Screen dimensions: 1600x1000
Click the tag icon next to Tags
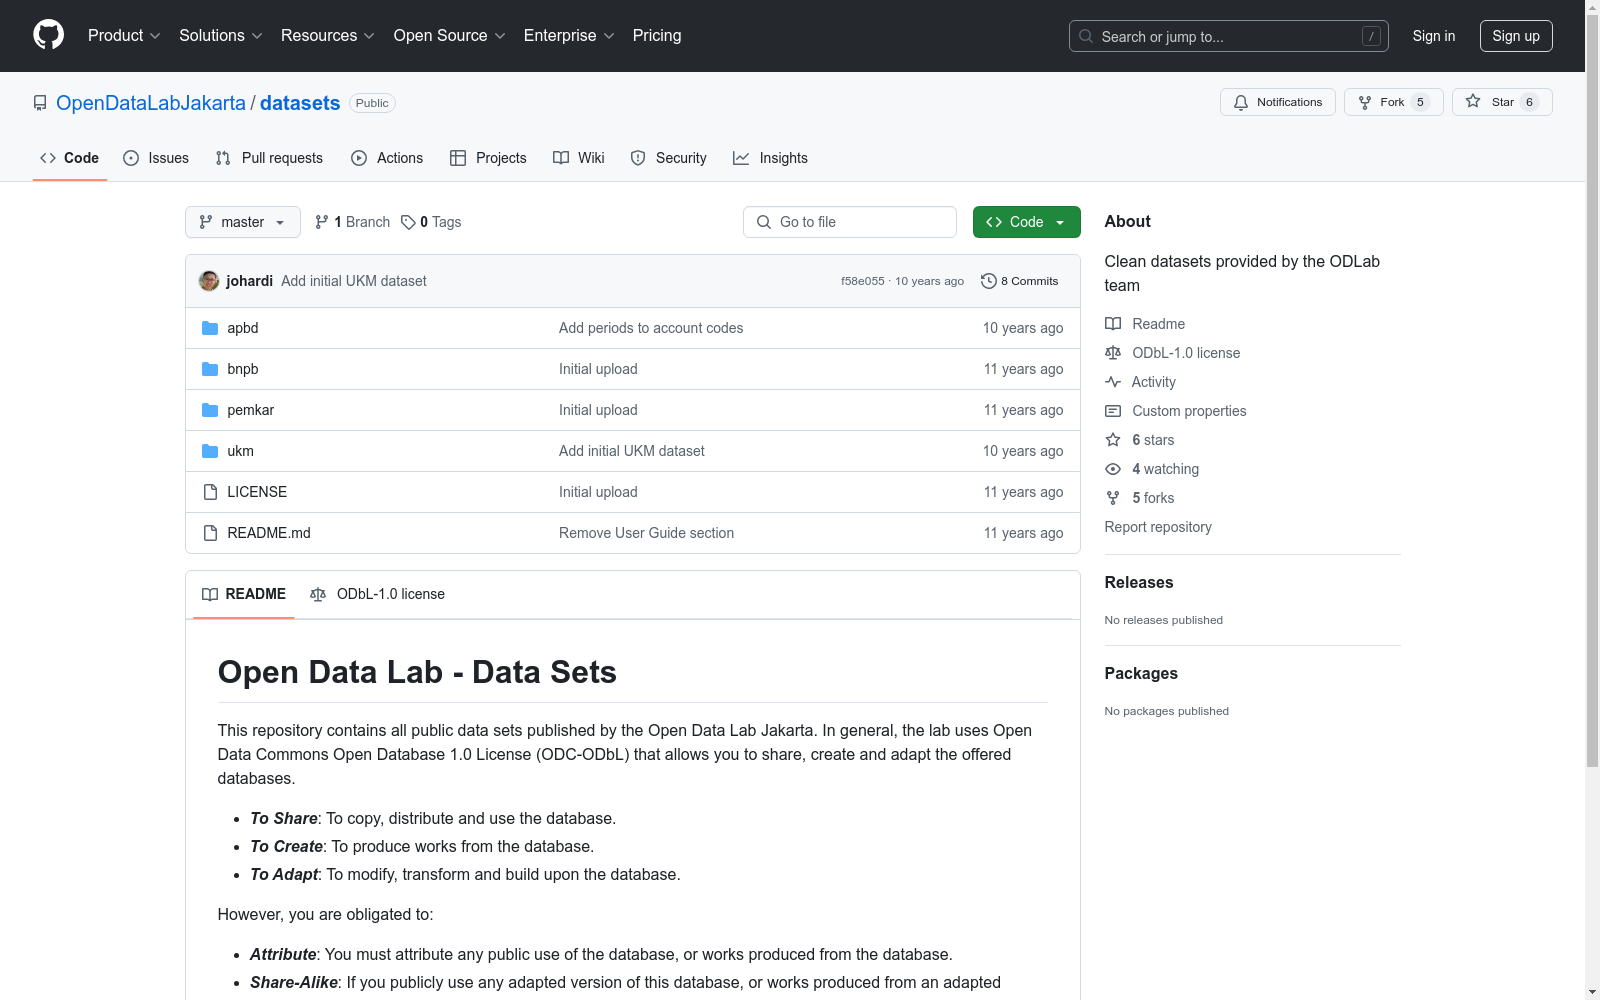click(408, 222)
